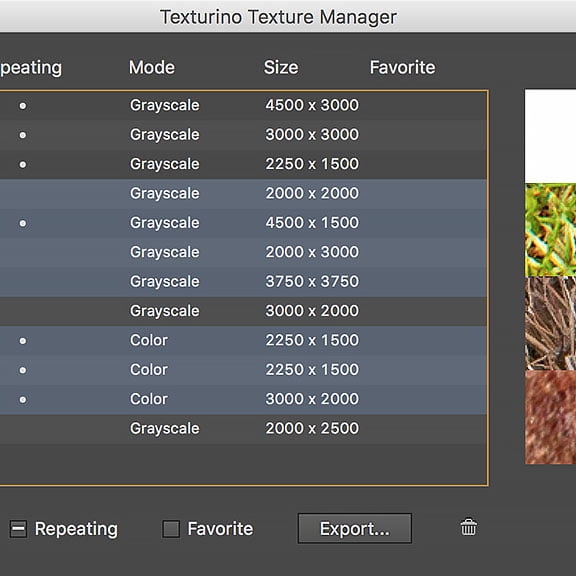Screen dimensions: 576x576
Task: Click repeating dot in 4500 x 1500 row
Action: click(x=23, y=223)
